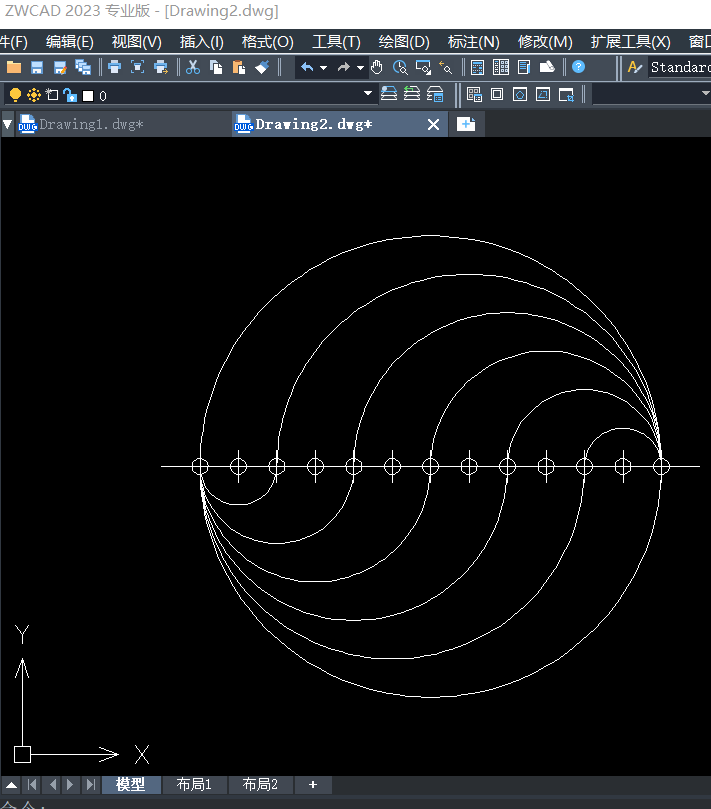Image resolution: width=711 pixels, height=809 pixels.
Task: Click the Save As icon with pencil
Action: [x=60, y=67]
